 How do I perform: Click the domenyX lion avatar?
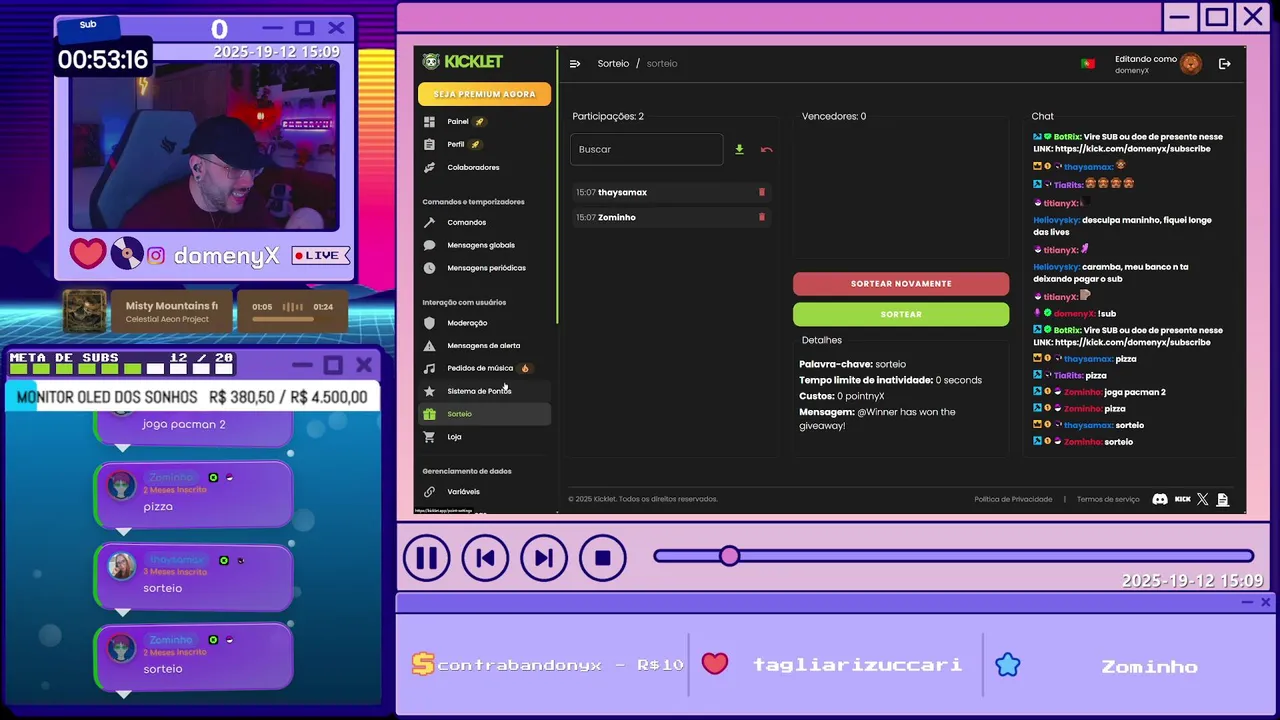[1190, 64]
